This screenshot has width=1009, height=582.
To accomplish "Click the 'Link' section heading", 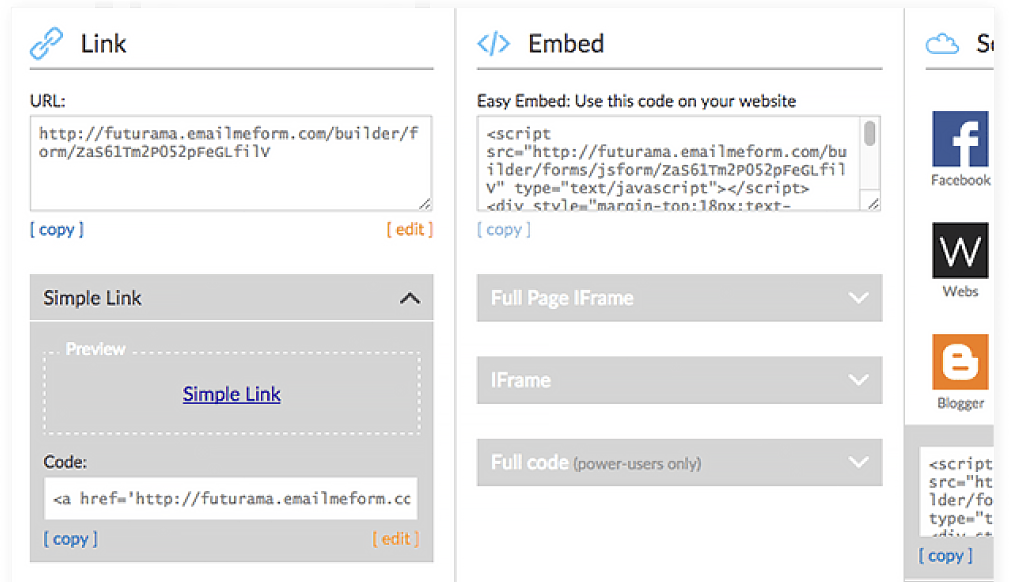I will [103, 44].
